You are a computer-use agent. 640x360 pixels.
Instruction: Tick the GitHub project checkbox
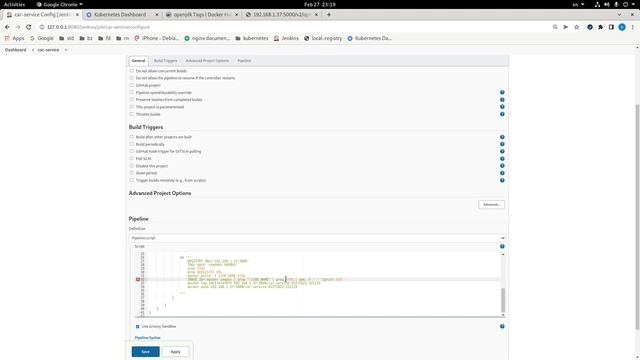pyautogui.click(x=132, y=85)
